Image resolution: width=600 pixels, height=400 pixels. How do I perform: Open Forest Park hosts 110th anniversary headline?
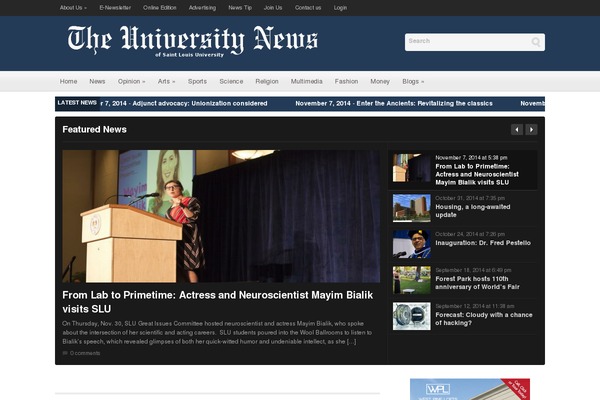[x=477, y=283]
